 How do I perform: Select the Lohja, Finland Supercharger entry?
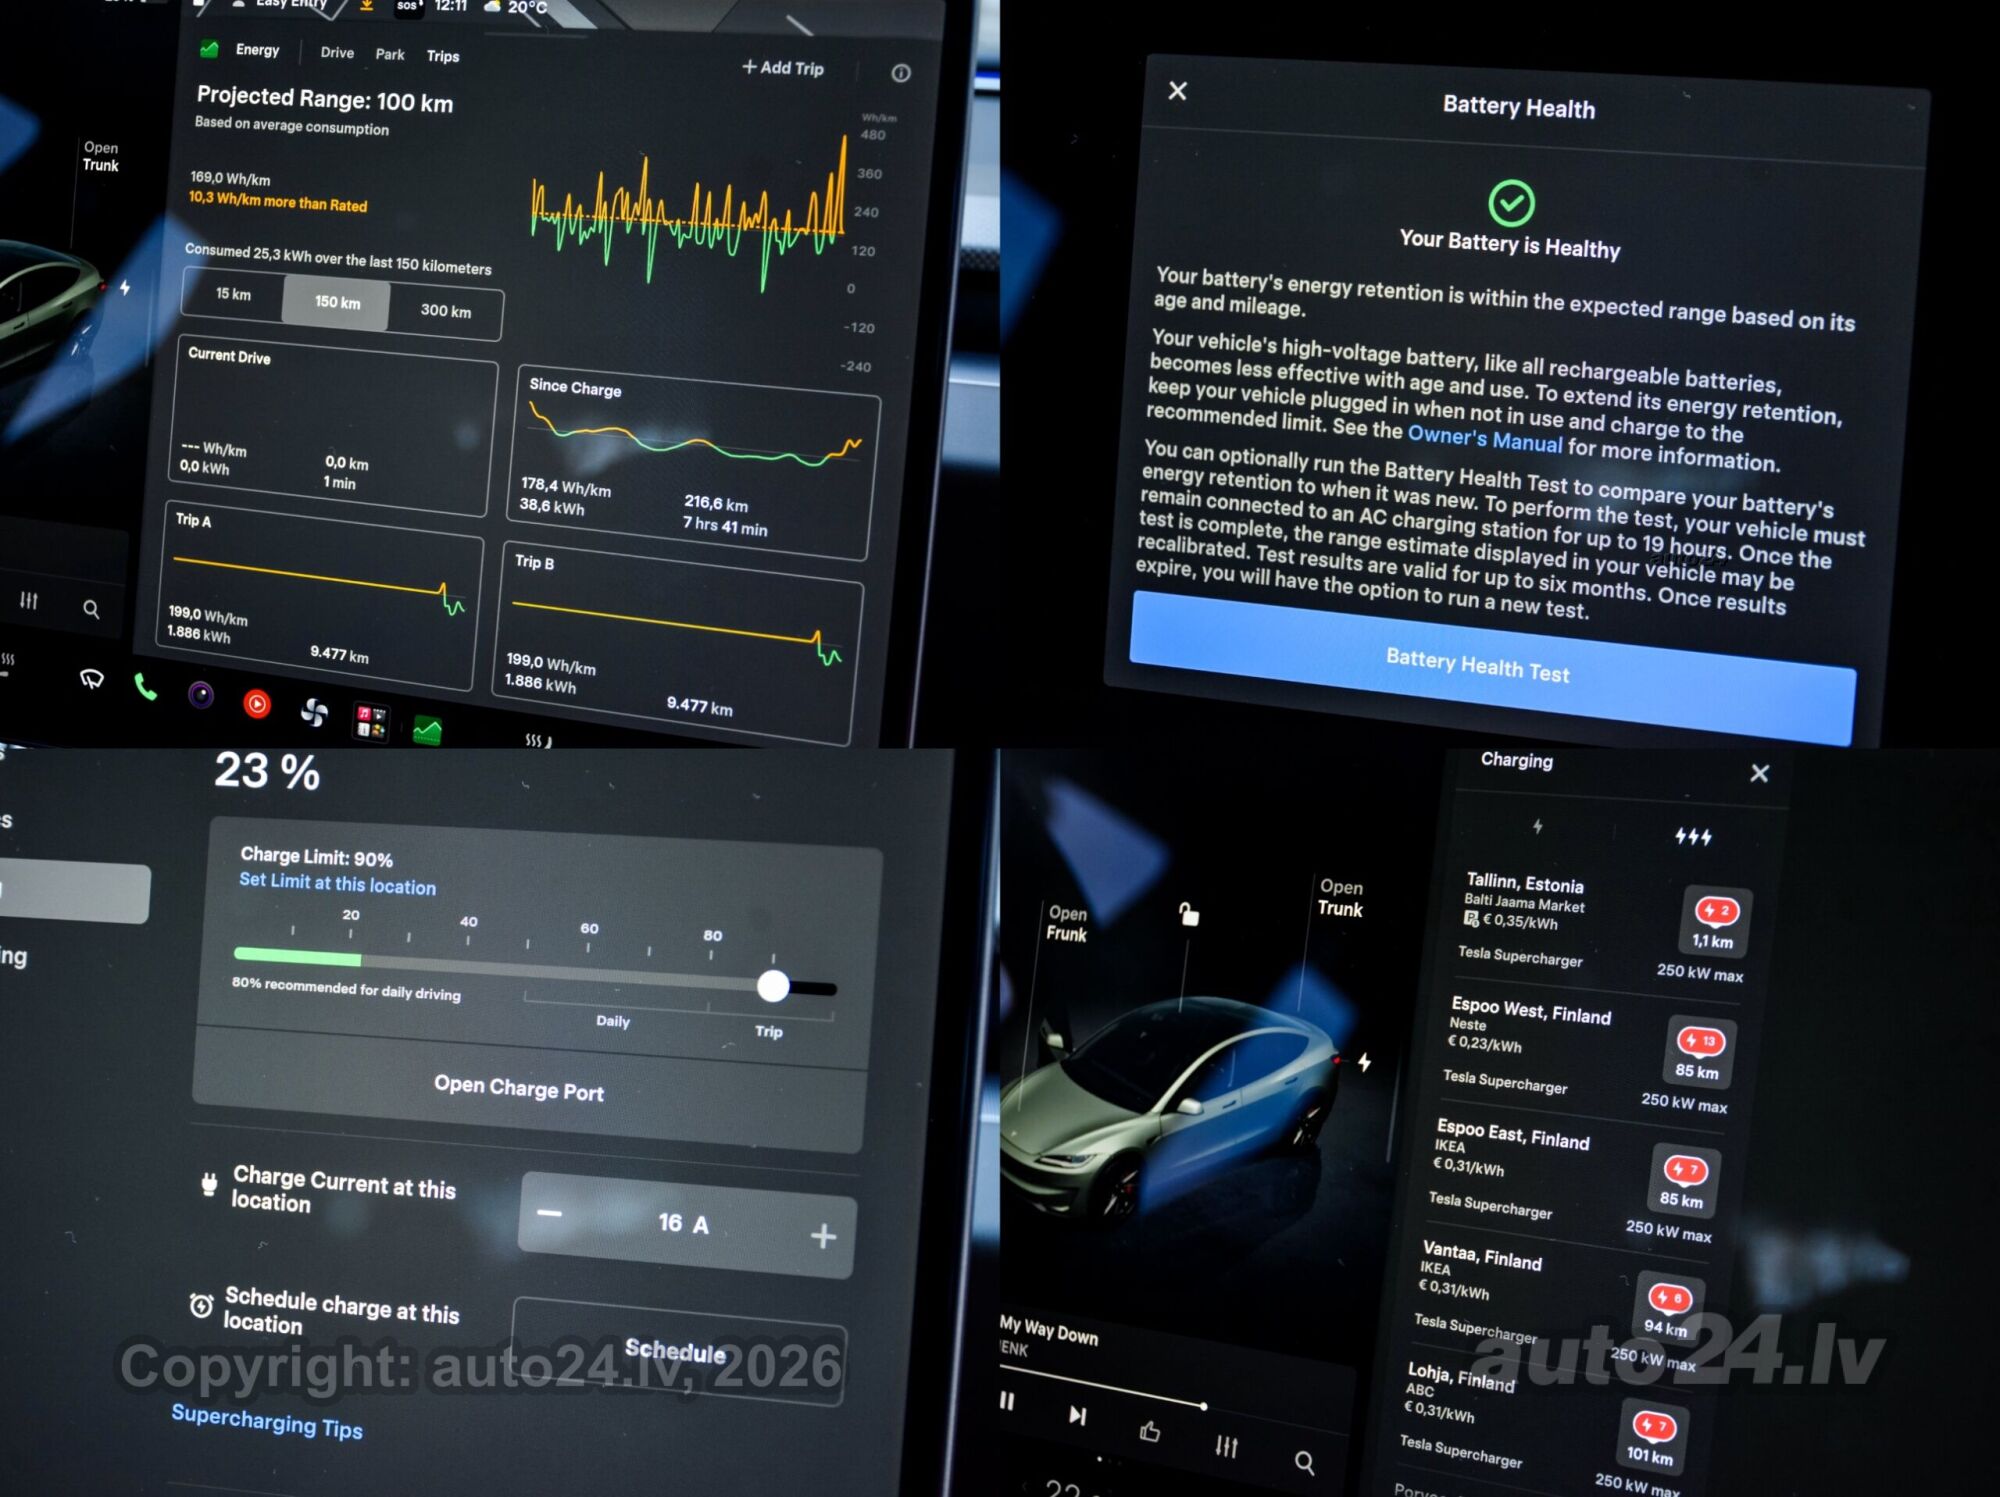(1545, 1432)
